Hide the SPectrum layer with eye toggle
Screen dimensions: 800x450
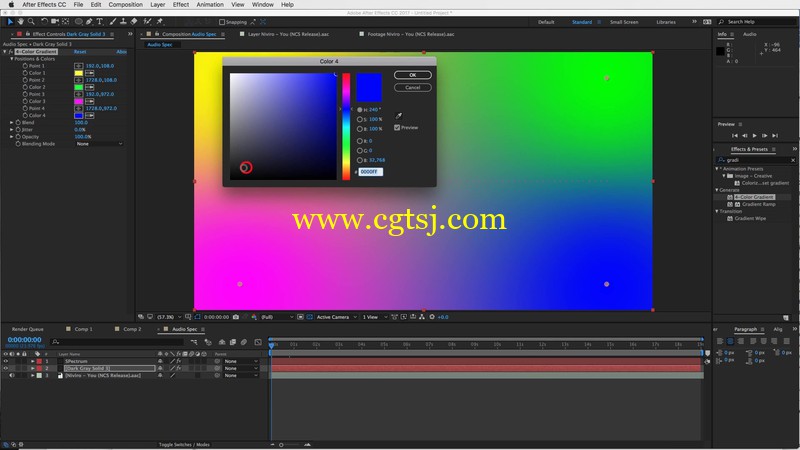[x=6, y=361]
